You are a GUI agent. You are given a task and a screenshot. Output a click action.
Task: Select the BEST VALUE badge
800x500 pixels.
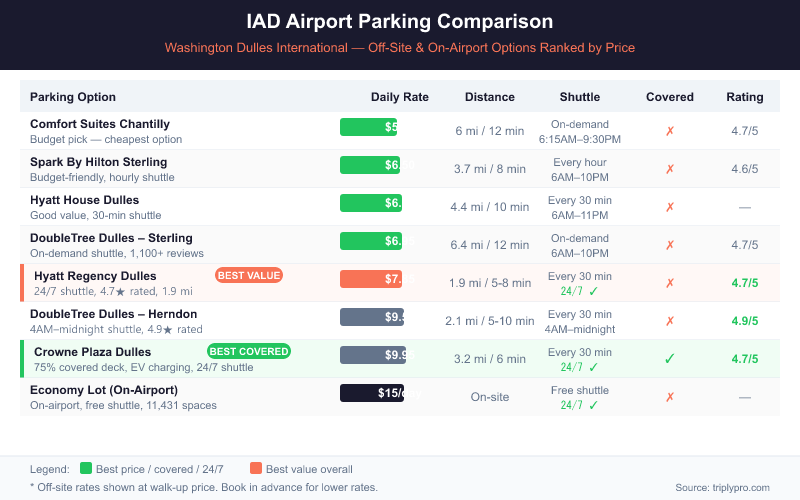coord(248,275)
